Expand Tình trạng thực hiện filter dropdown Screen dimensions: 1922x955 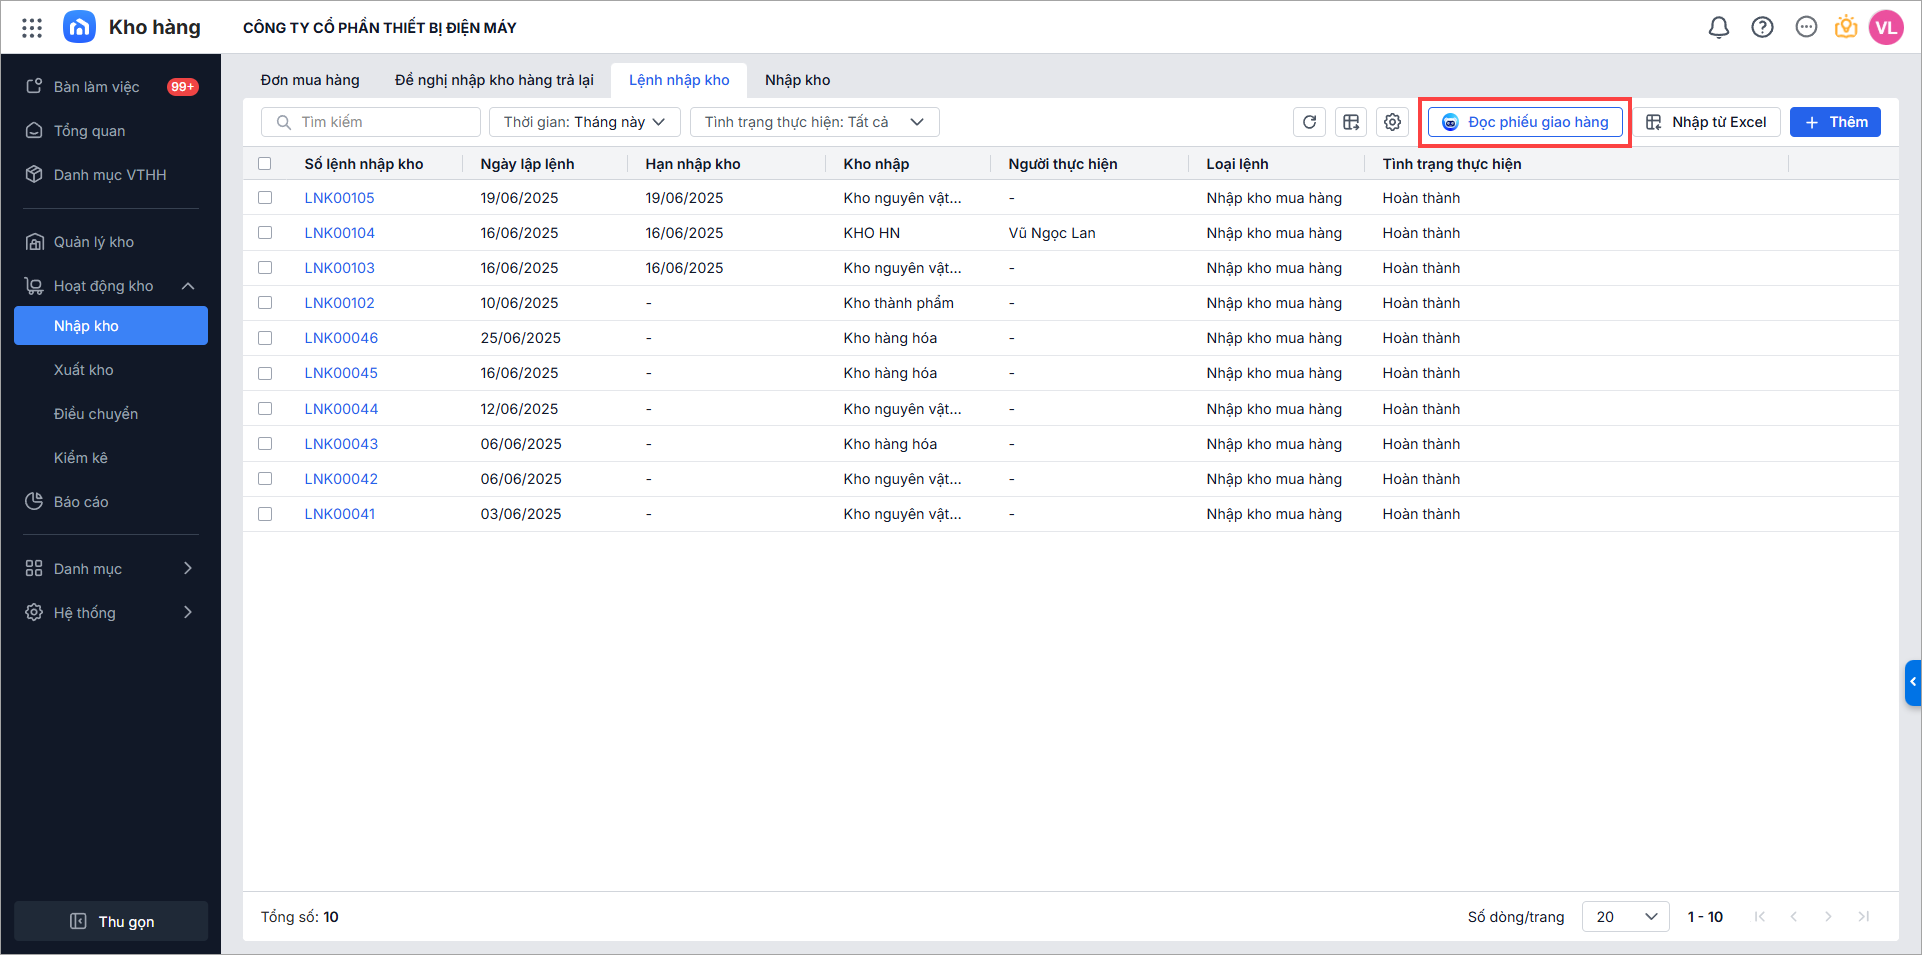click(x=814, y=122)
